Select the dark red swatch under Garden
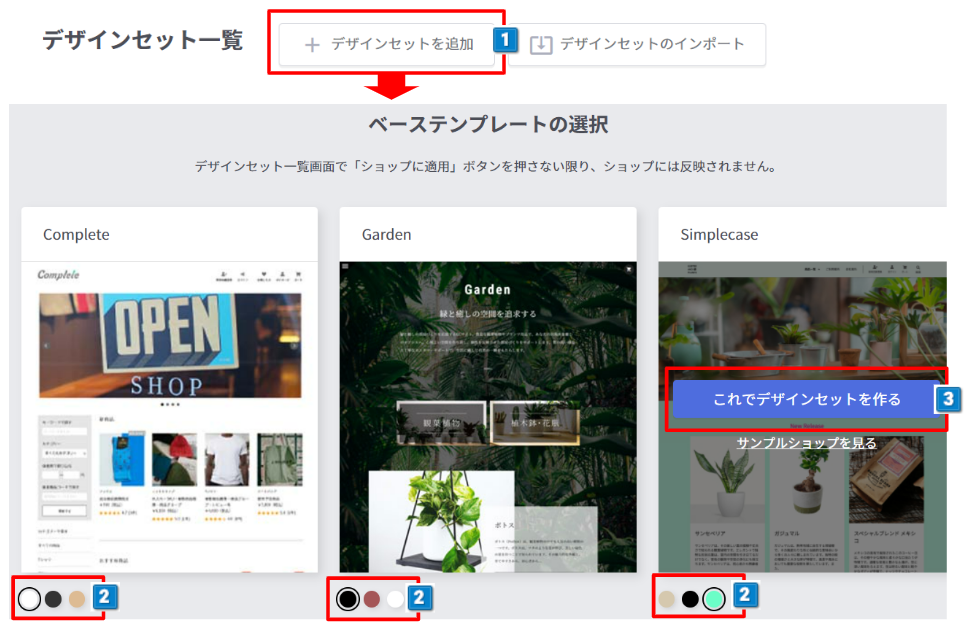The width and height of the screenshot is (968, 635). tap(372, 597)
